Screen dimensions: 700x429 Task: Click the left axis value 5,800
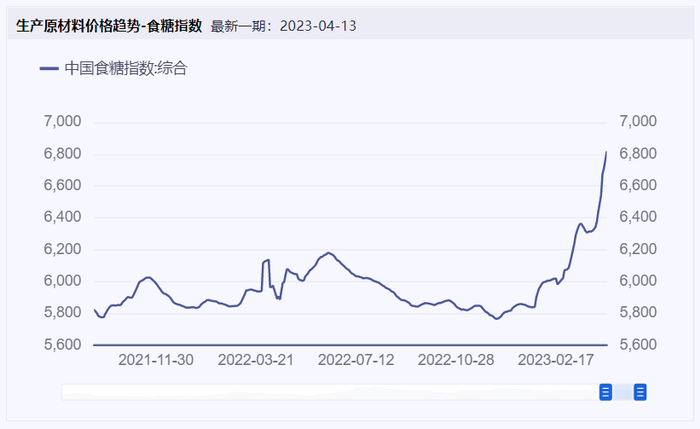pos(62,312)
